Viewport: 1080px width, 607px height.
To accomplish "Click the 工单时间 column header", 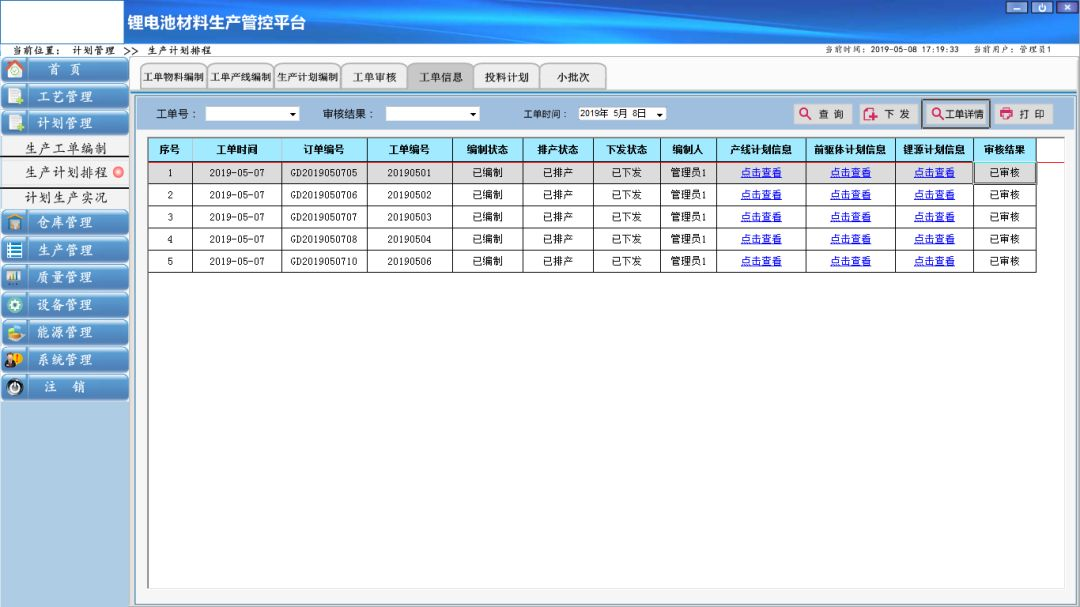I will pos(237,150).
